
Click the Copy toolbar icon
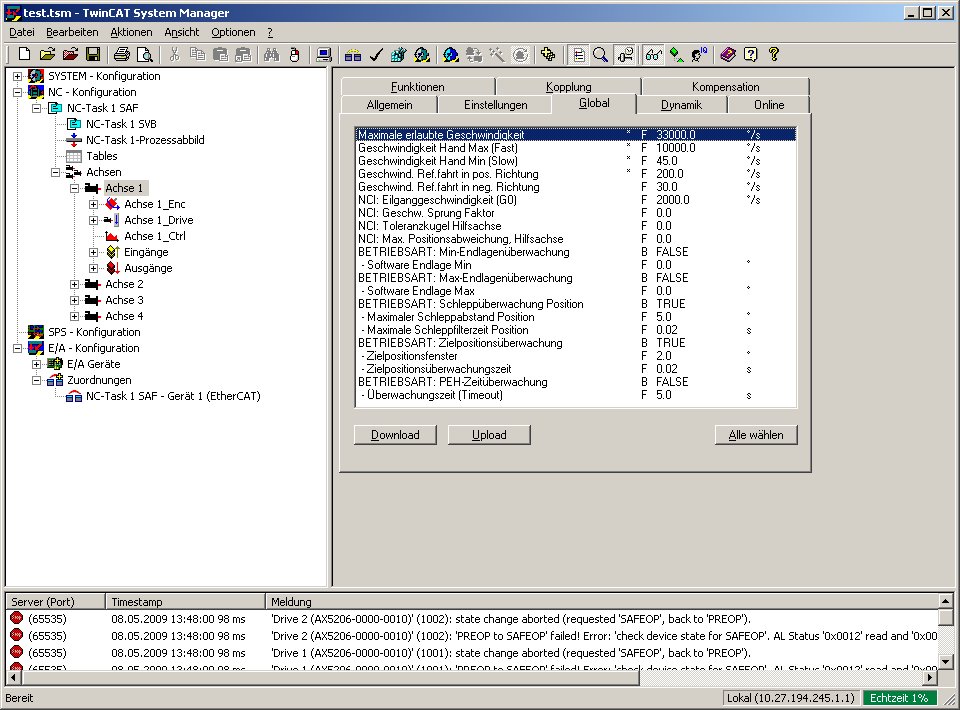click(x=197, y=54)
